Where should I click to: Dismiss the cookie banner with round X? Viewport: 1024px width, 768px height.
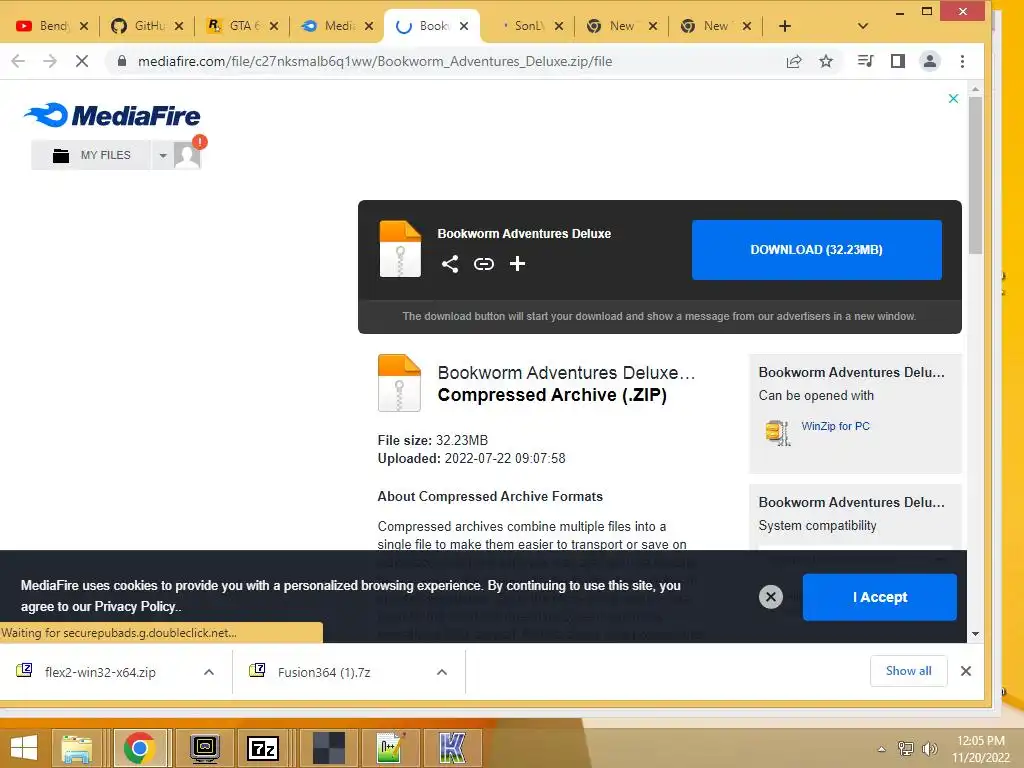771,596
